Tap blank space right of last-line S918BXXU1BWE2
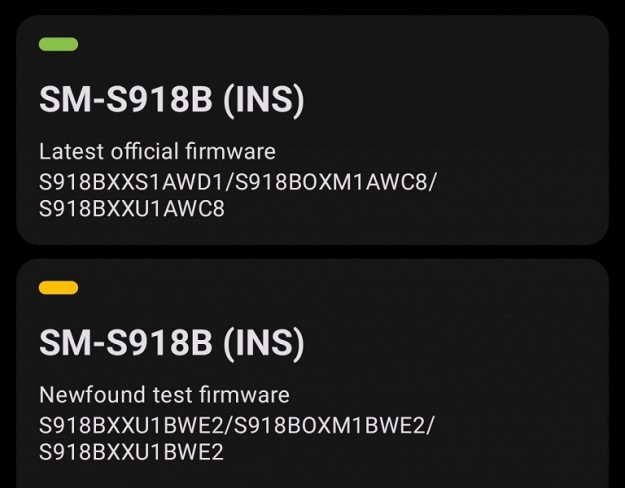This screenshot has width=625, height=488. [420, 452]
